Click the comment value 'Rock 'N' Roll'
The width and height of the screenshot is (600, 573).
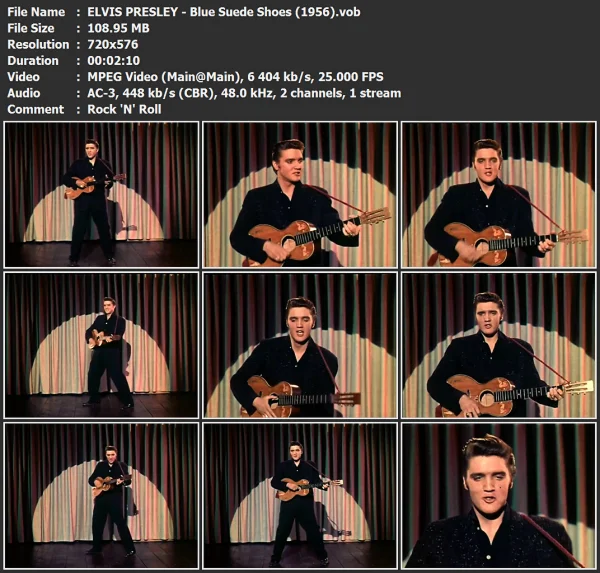[124, 109]
